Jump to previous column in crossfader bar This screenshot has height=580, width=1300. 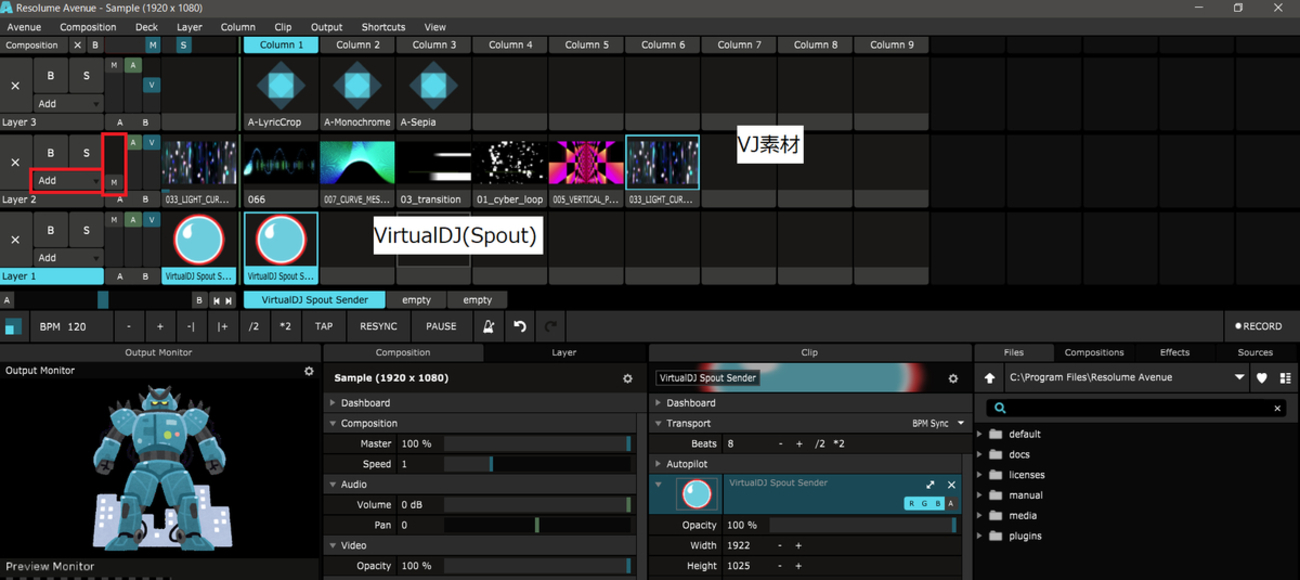(x=216, y=300)
